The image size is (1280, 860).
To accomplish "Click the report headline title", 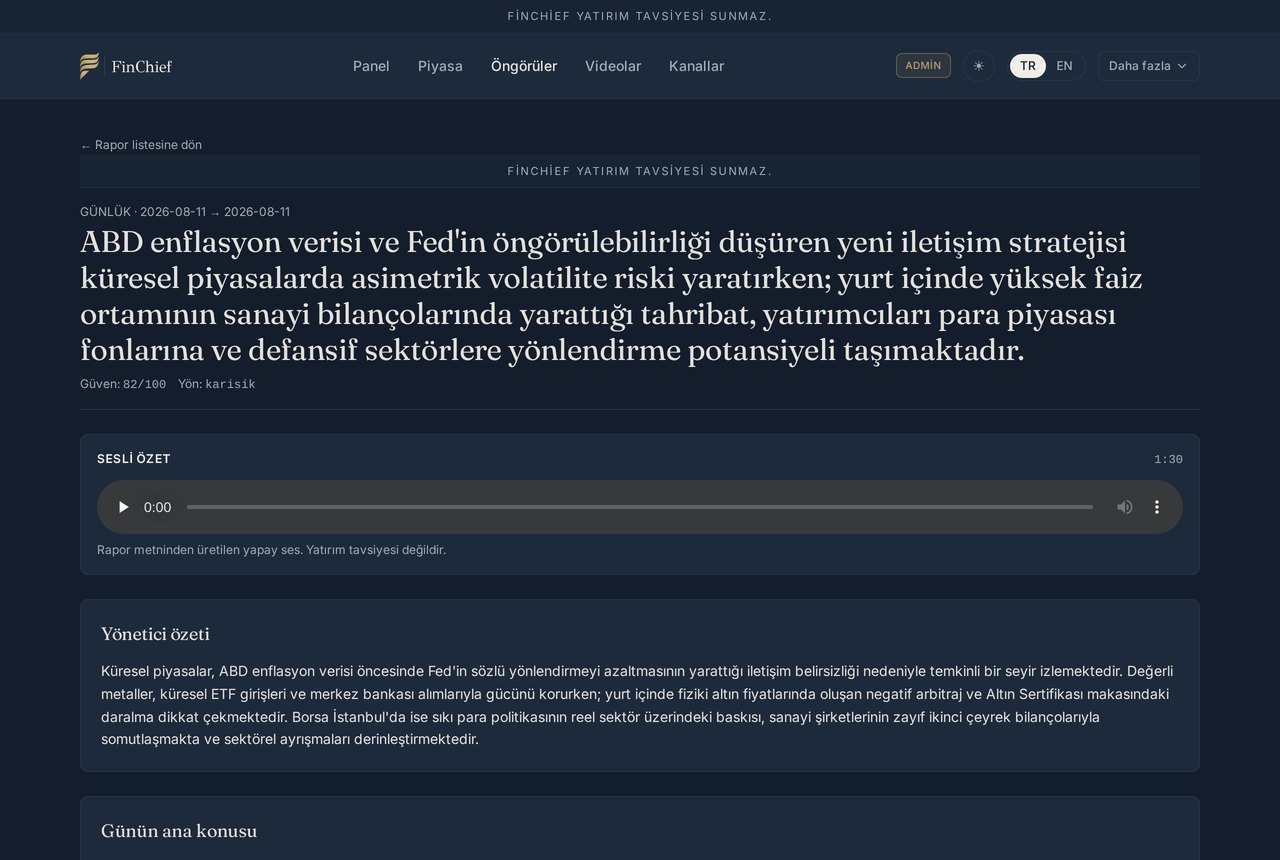I will point(611,296).
